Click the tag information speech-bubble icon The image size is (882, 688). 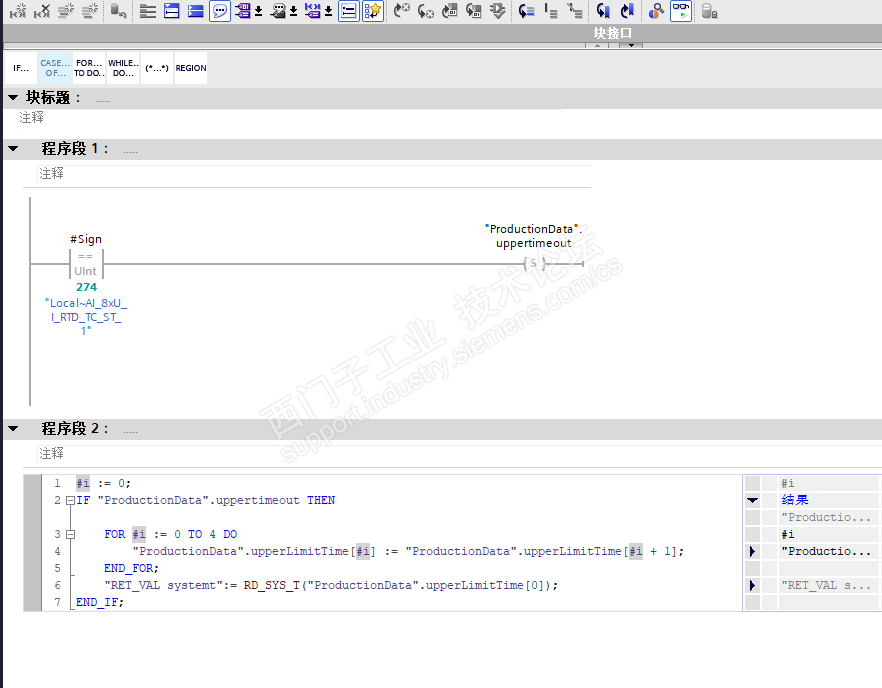pos(278,11)
